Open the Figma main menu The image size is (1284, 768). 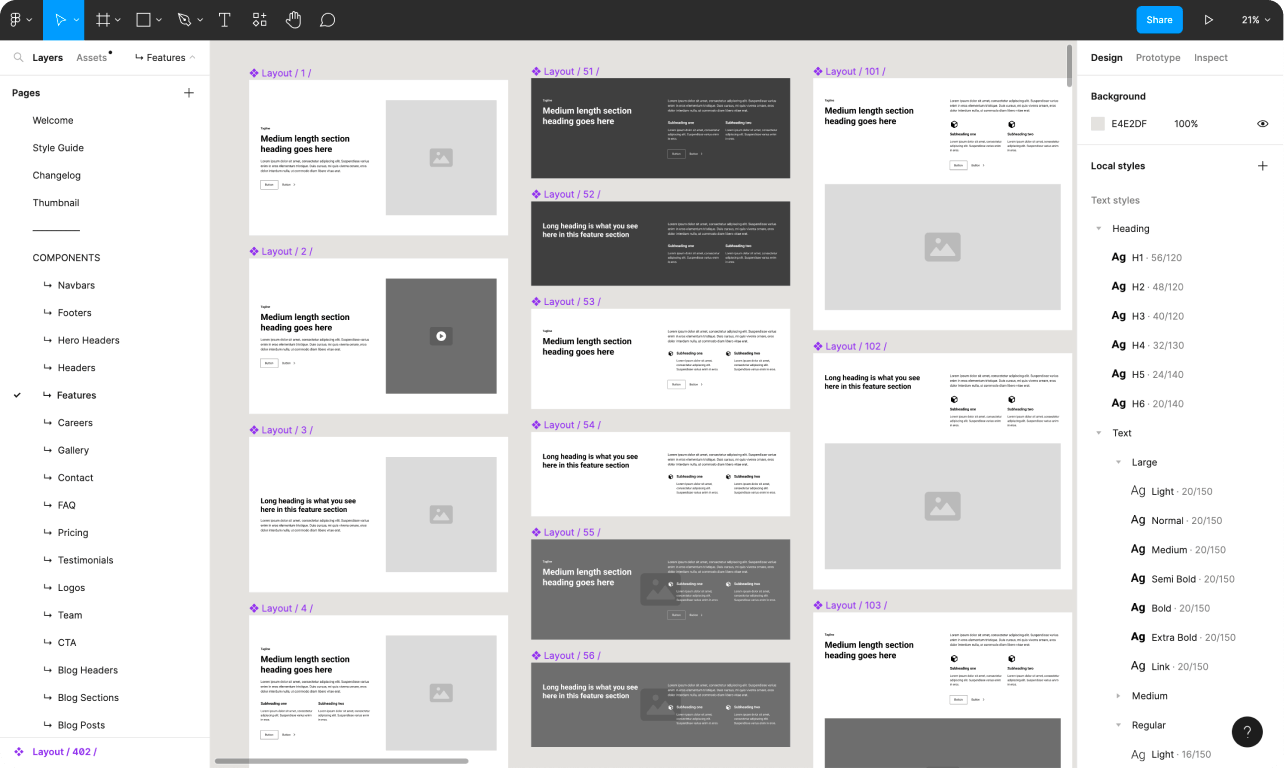[x=20, y=20]
